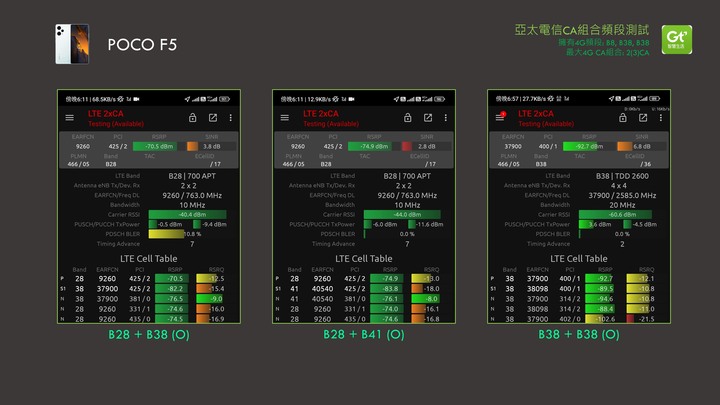Click the 3.8 dB SINR value

[212, 146]
